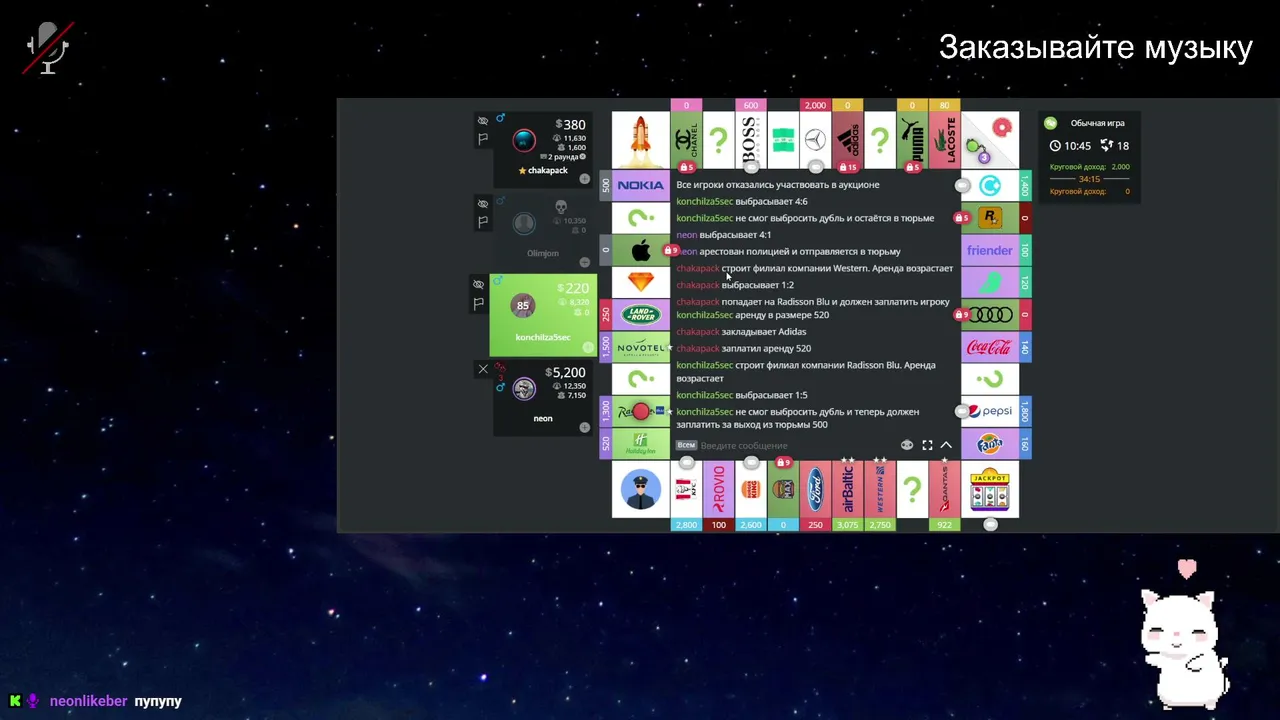Select the mortgaged Adidas property cell
1280x720 pixels.
[x=848, y=140]
